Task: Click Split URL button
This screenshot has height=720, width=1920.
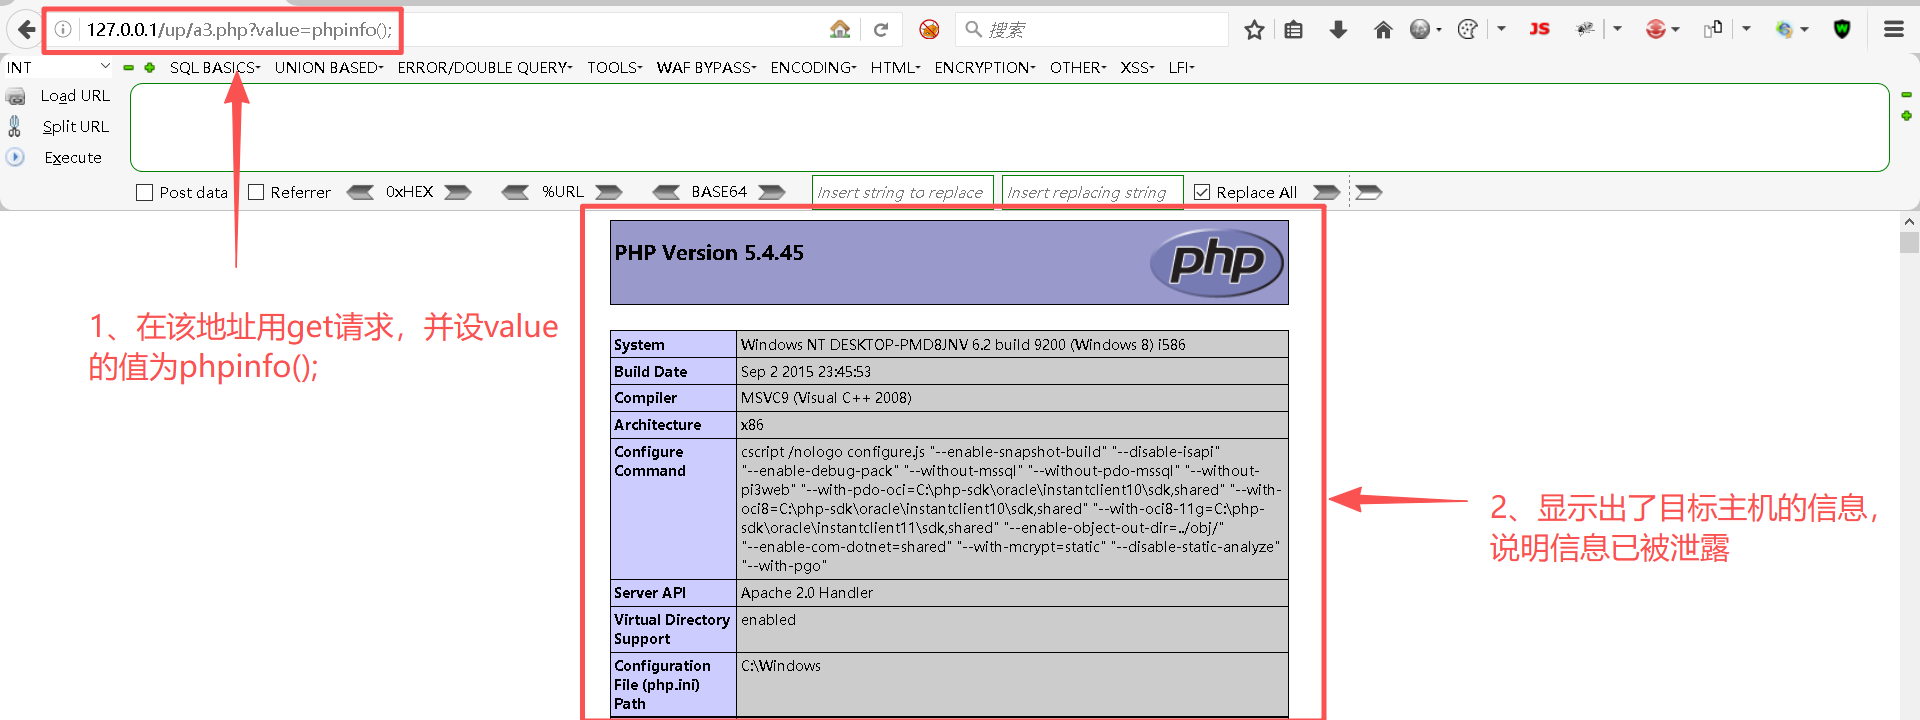Action: tap(76, 127)
